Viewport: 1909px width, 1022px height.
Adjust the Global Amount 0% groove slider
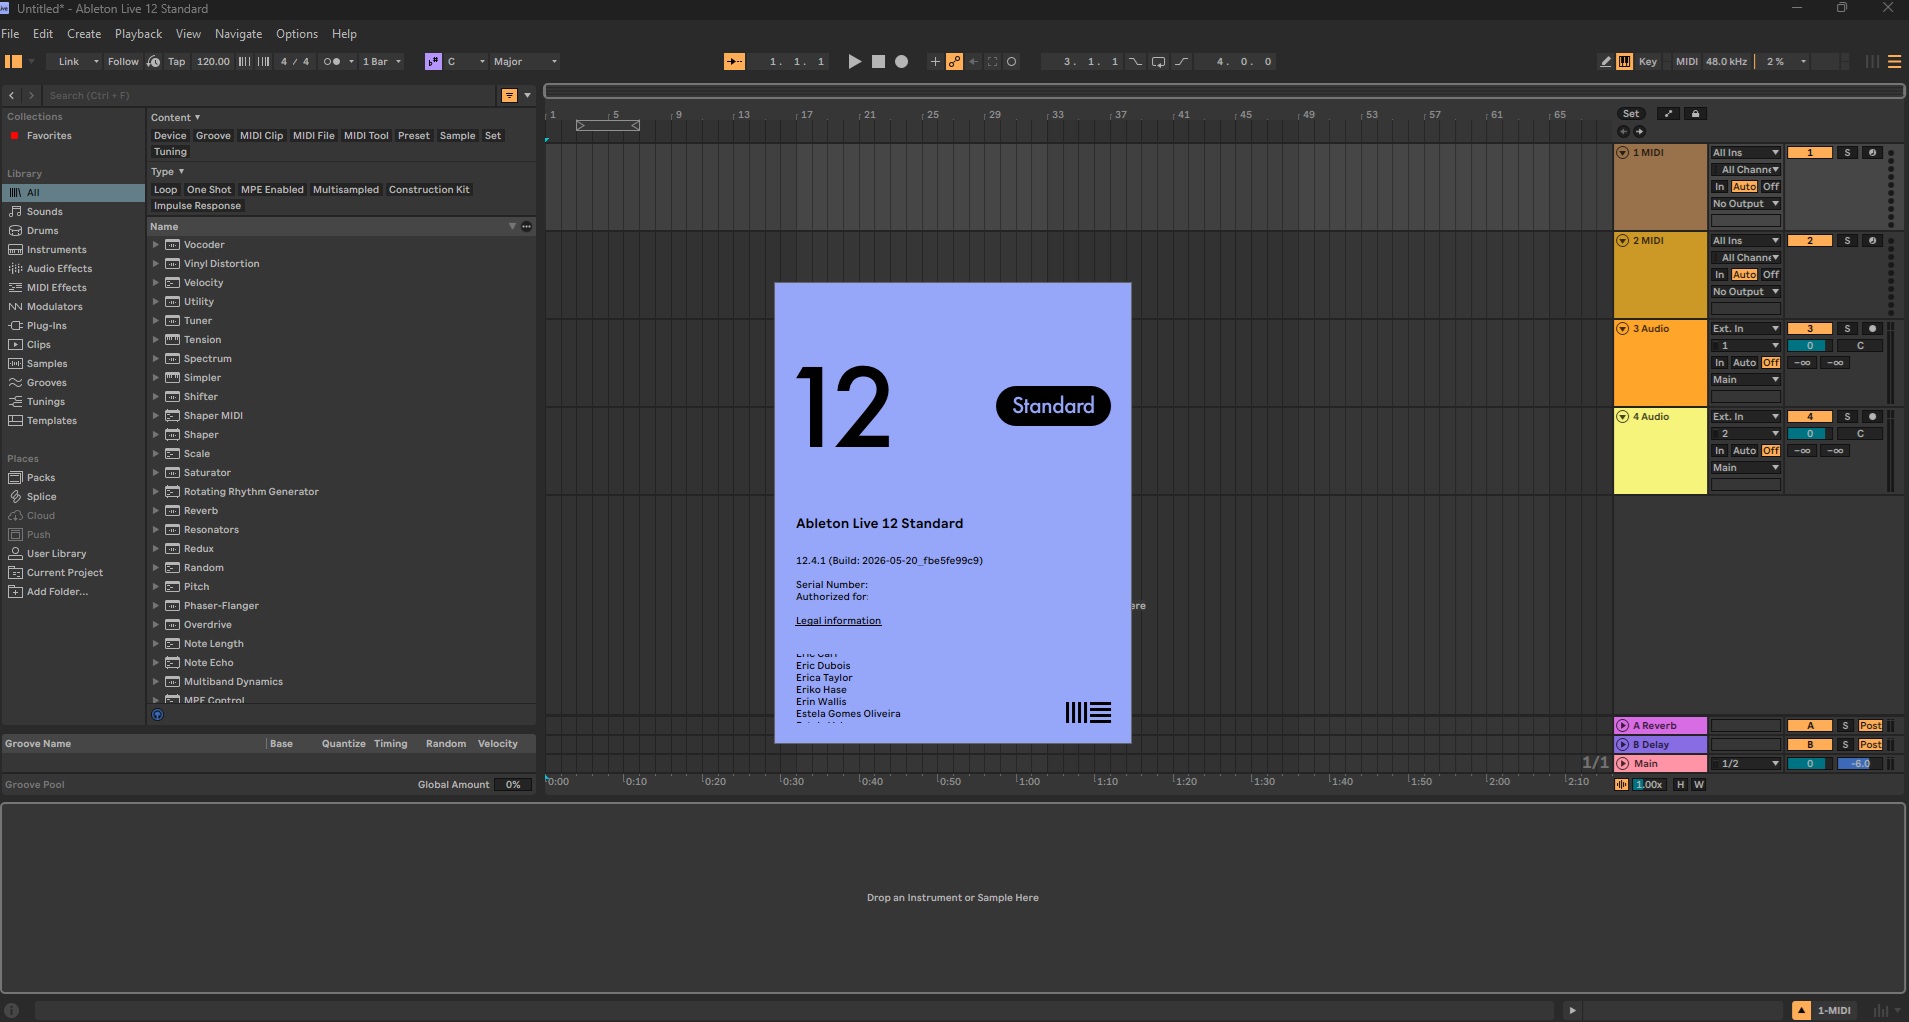(513, 785)
